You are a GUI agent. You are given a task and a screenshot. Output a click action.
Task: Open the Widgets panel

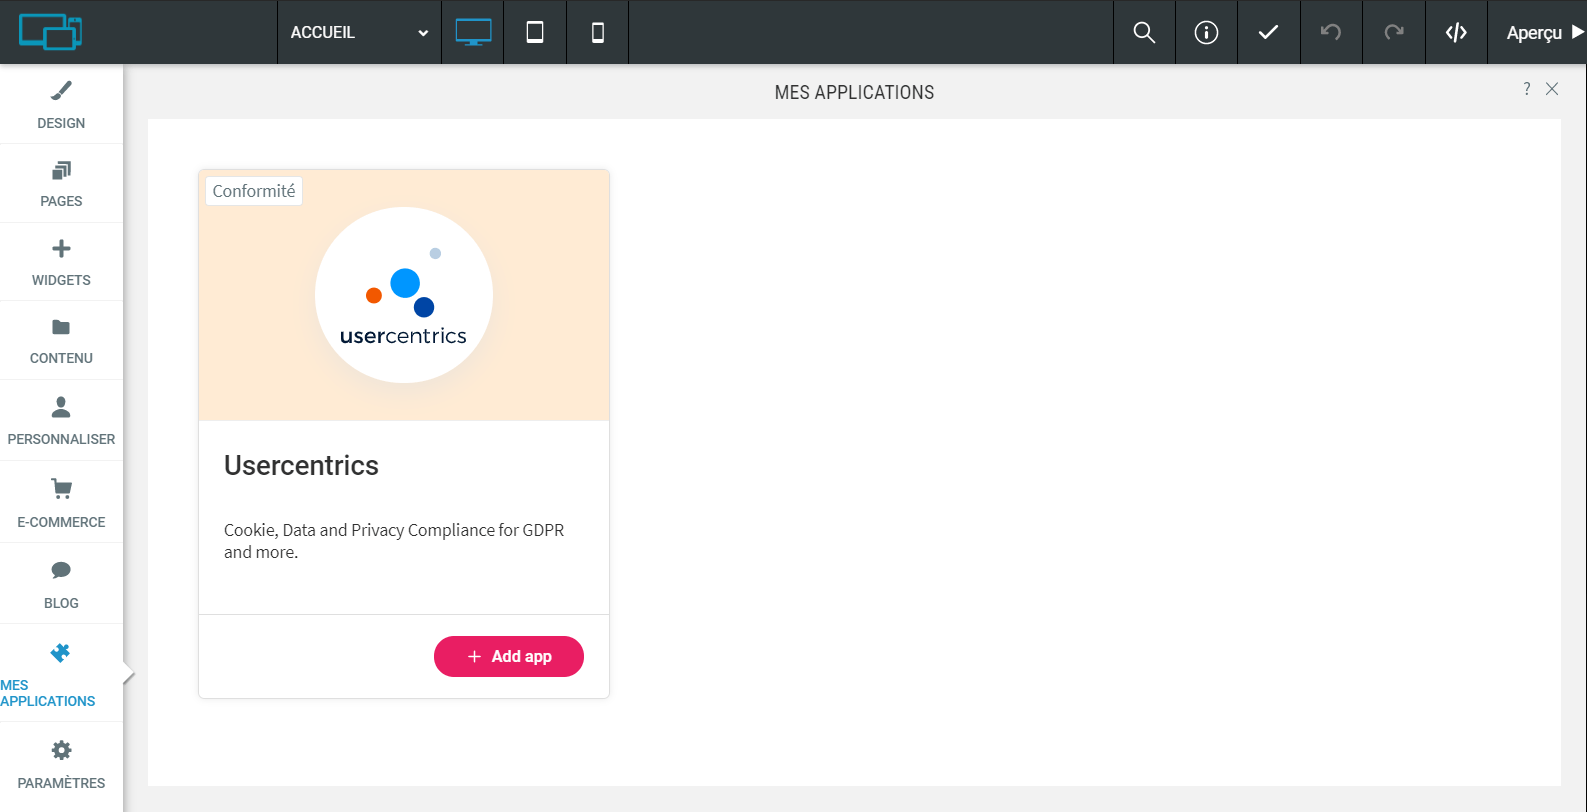(61, 262)
